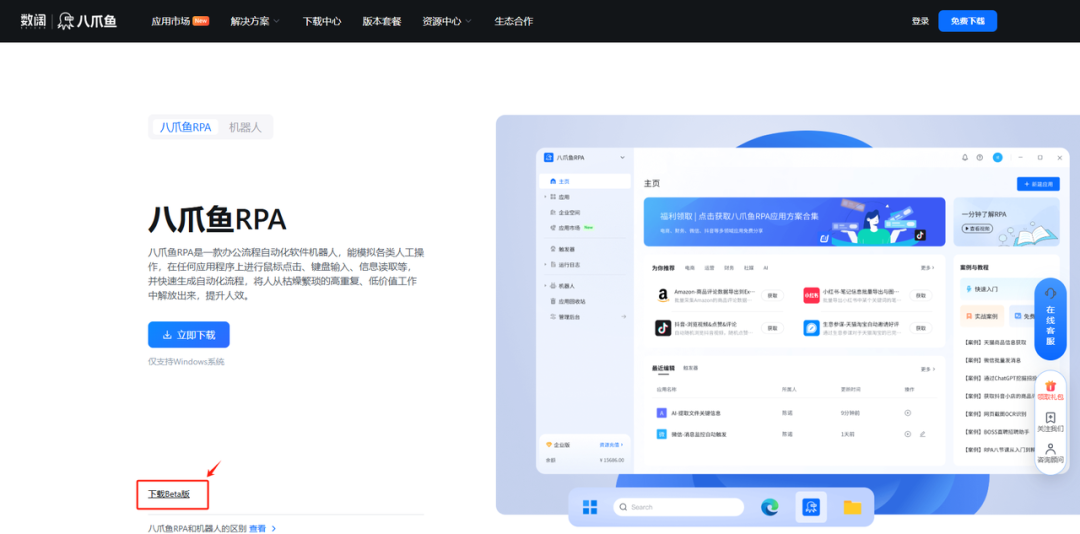Click the blue 生意参谋 app icon
This screenshot has height=534, width=1080.
tap(811, 328)
